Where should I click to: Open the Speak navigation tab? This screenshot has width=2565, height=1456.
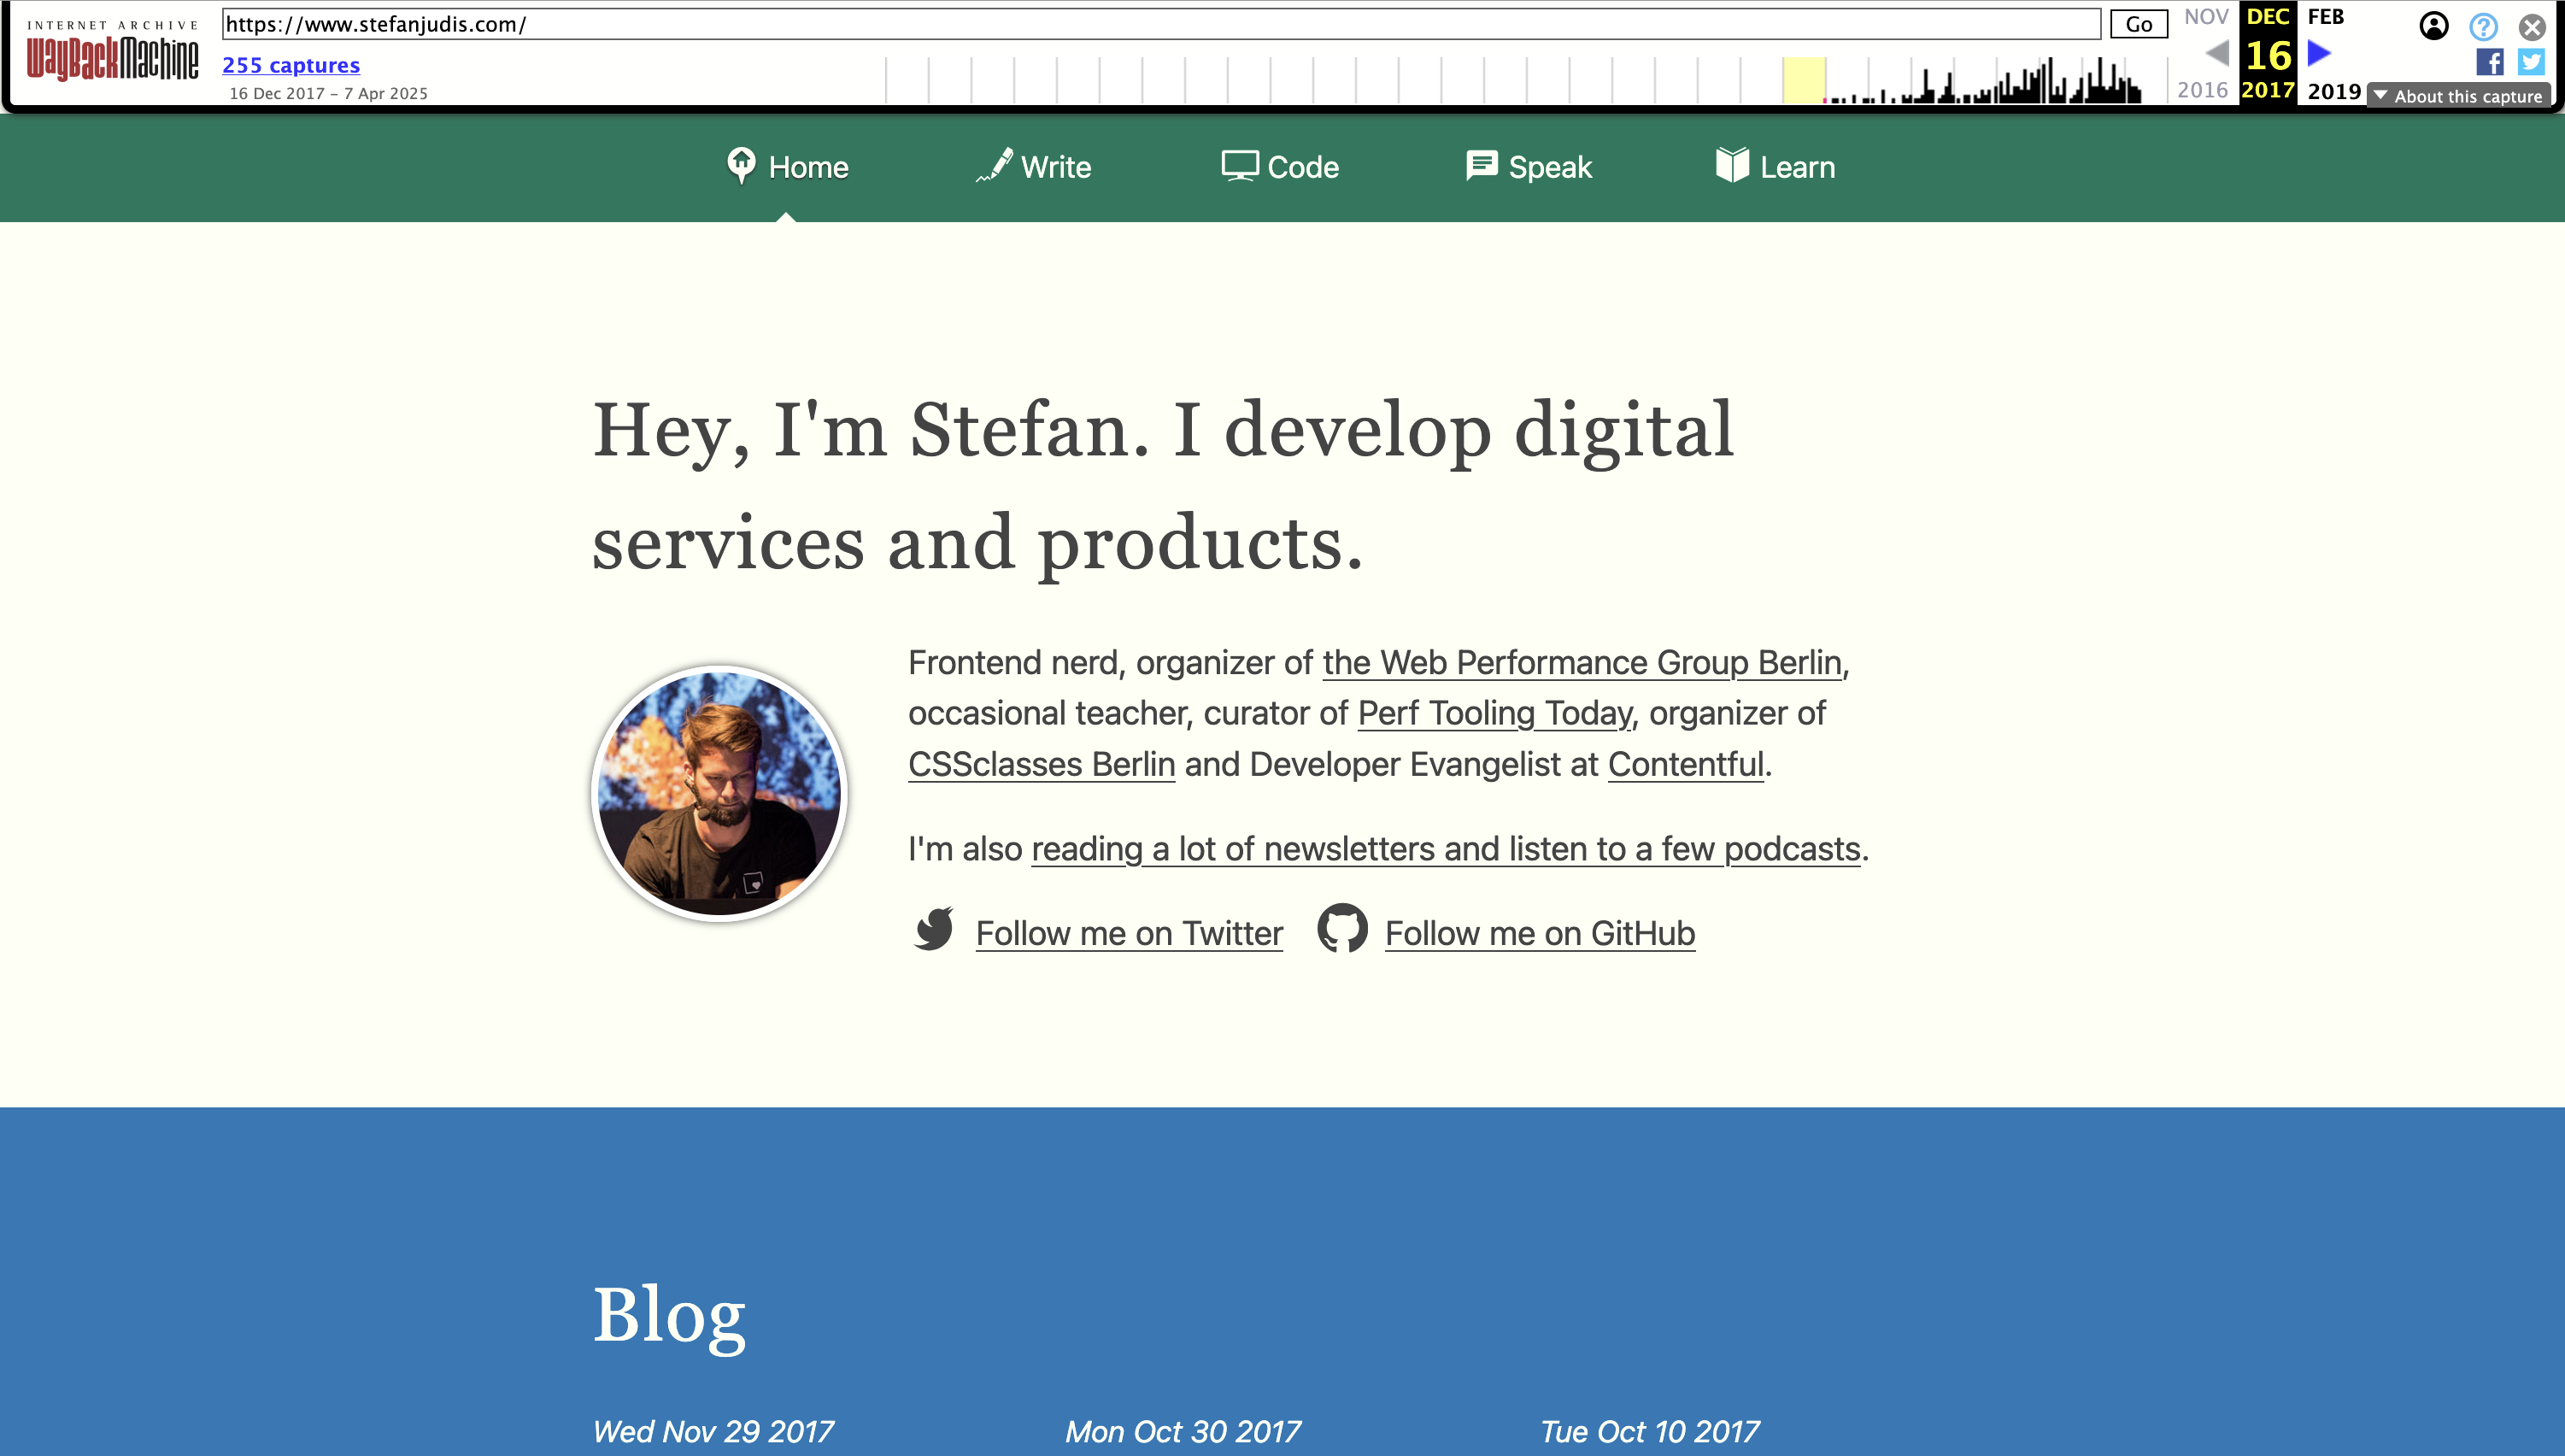pyautogui.click(x=1528, y=167)
